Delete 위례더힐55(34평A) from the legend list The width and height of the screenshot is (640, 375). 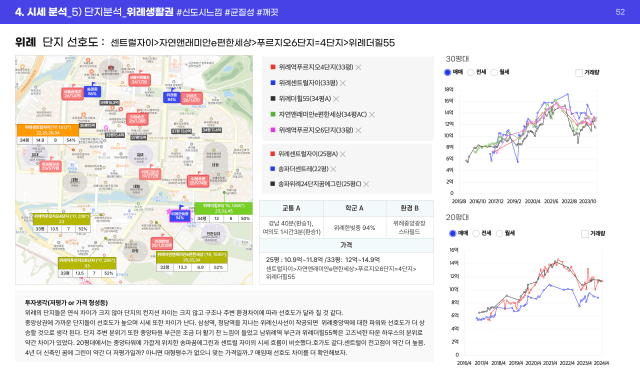pyautogui.click(x=336, y=99)
